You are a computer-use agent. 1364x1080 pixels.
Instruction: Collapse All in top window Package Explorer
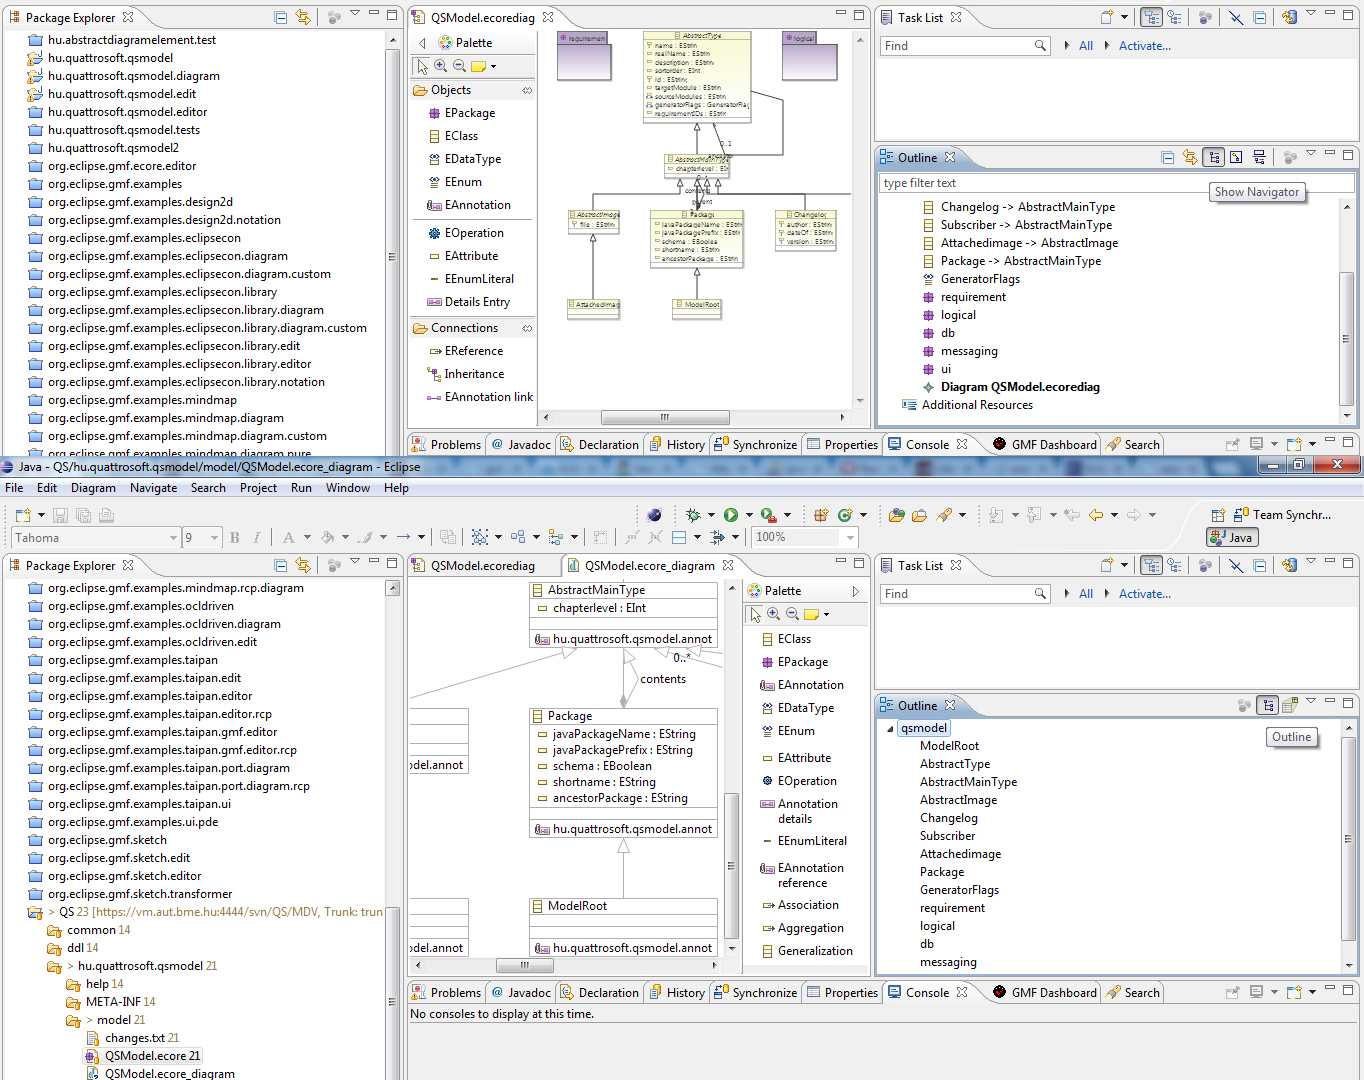coord(281,17)
